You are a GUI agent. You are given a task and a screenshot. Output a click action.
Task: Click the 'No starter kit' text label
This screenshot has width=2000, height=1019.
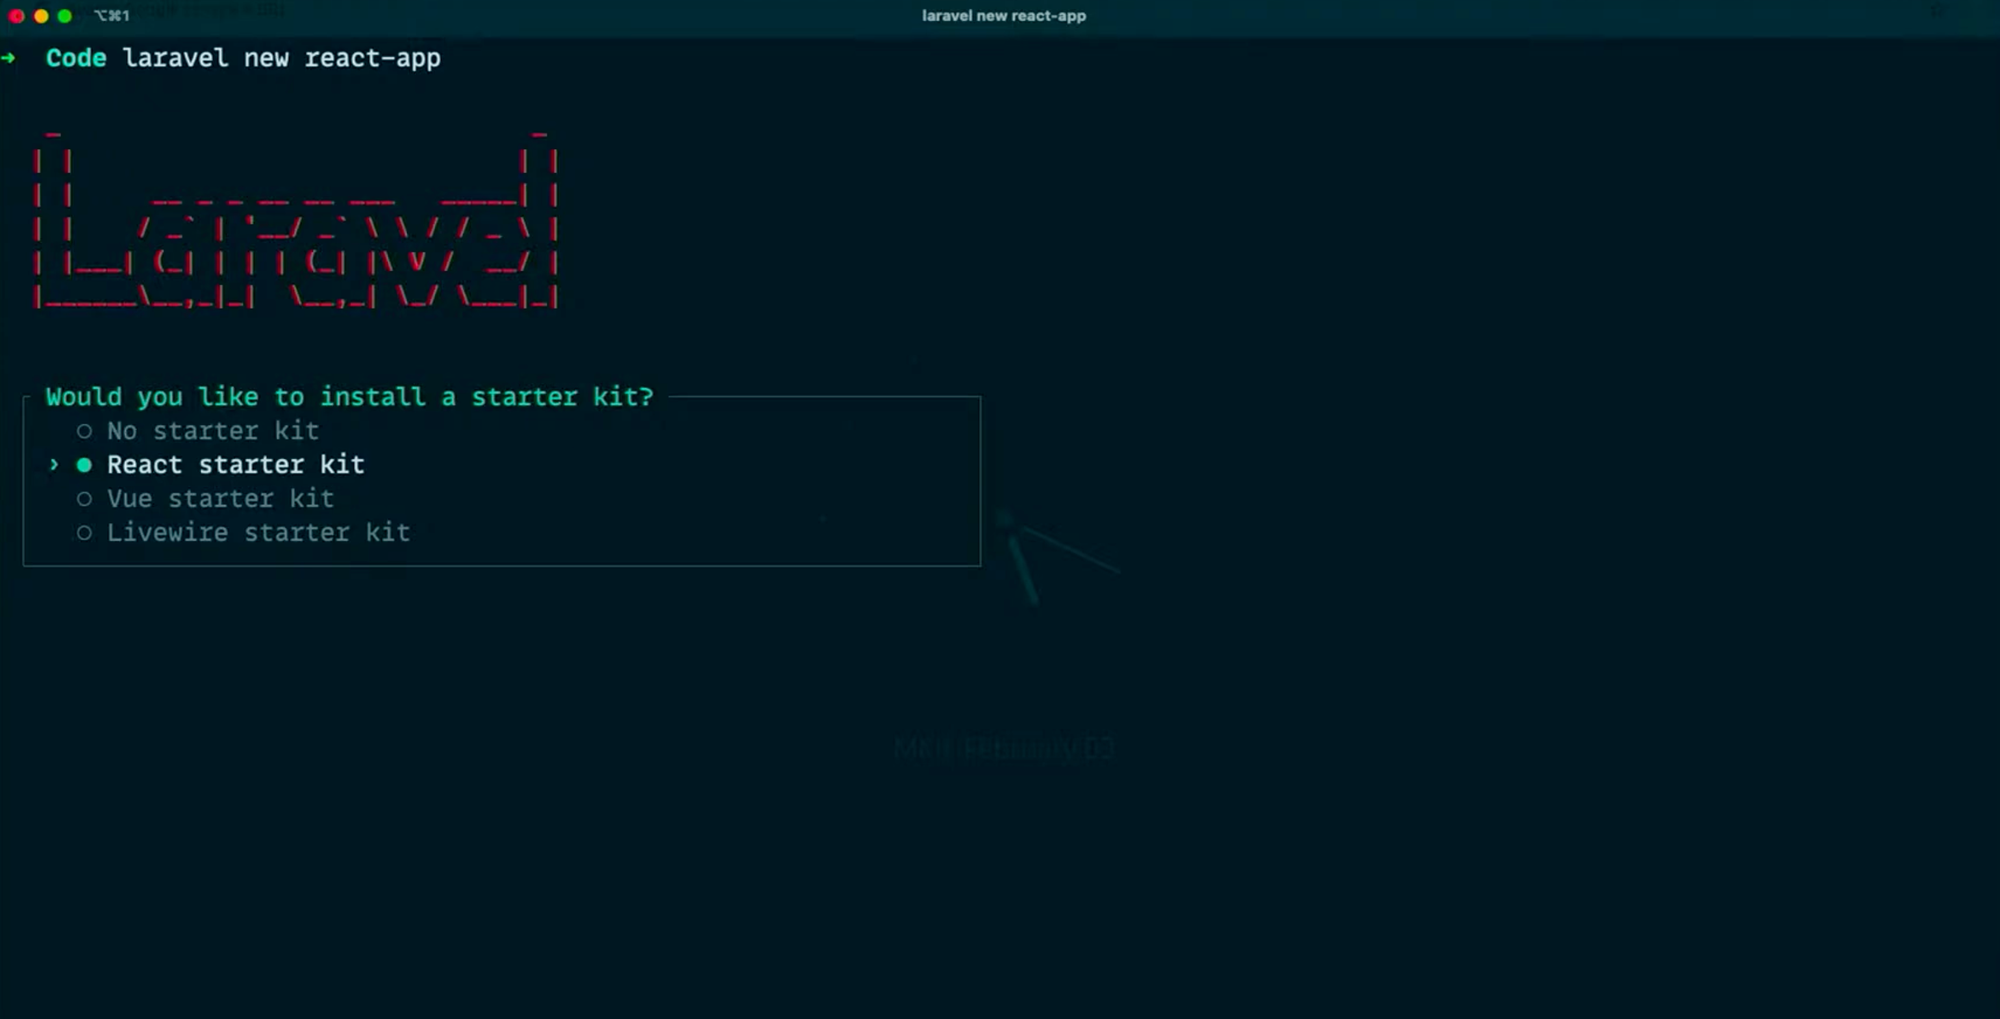[213, 431]
